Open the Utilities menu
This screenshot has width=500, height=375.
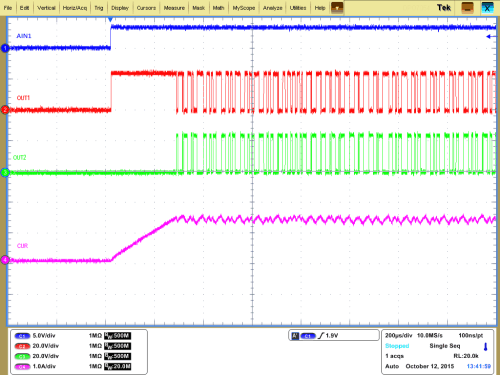tap(298, 8)
